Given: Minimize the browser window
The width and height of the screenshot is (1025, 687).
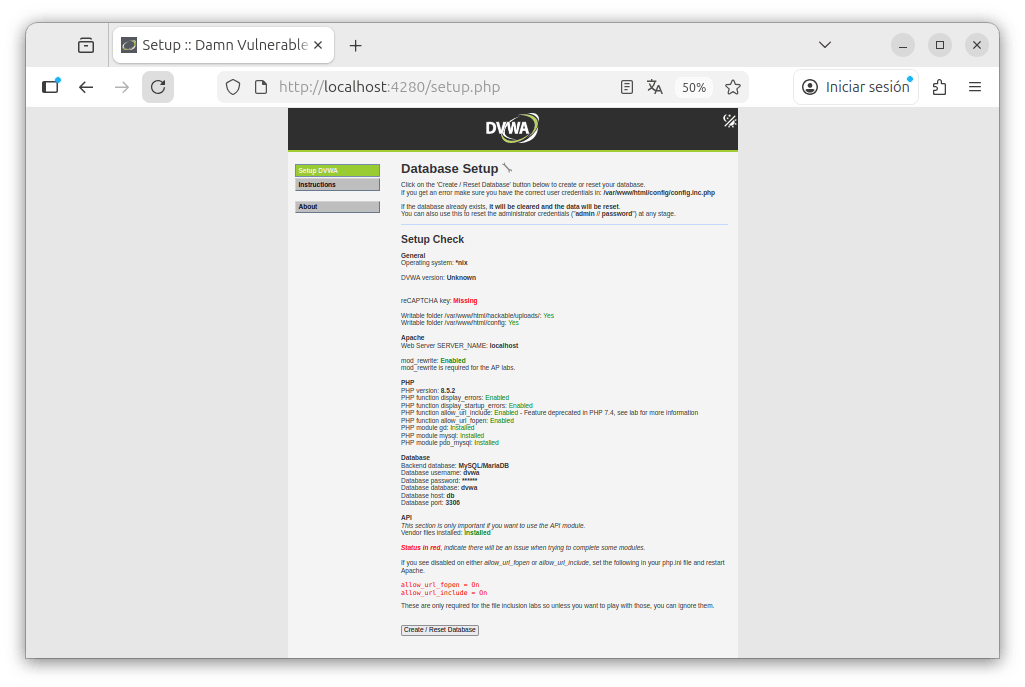Looking at the screenshot, I should coord(903,45).
